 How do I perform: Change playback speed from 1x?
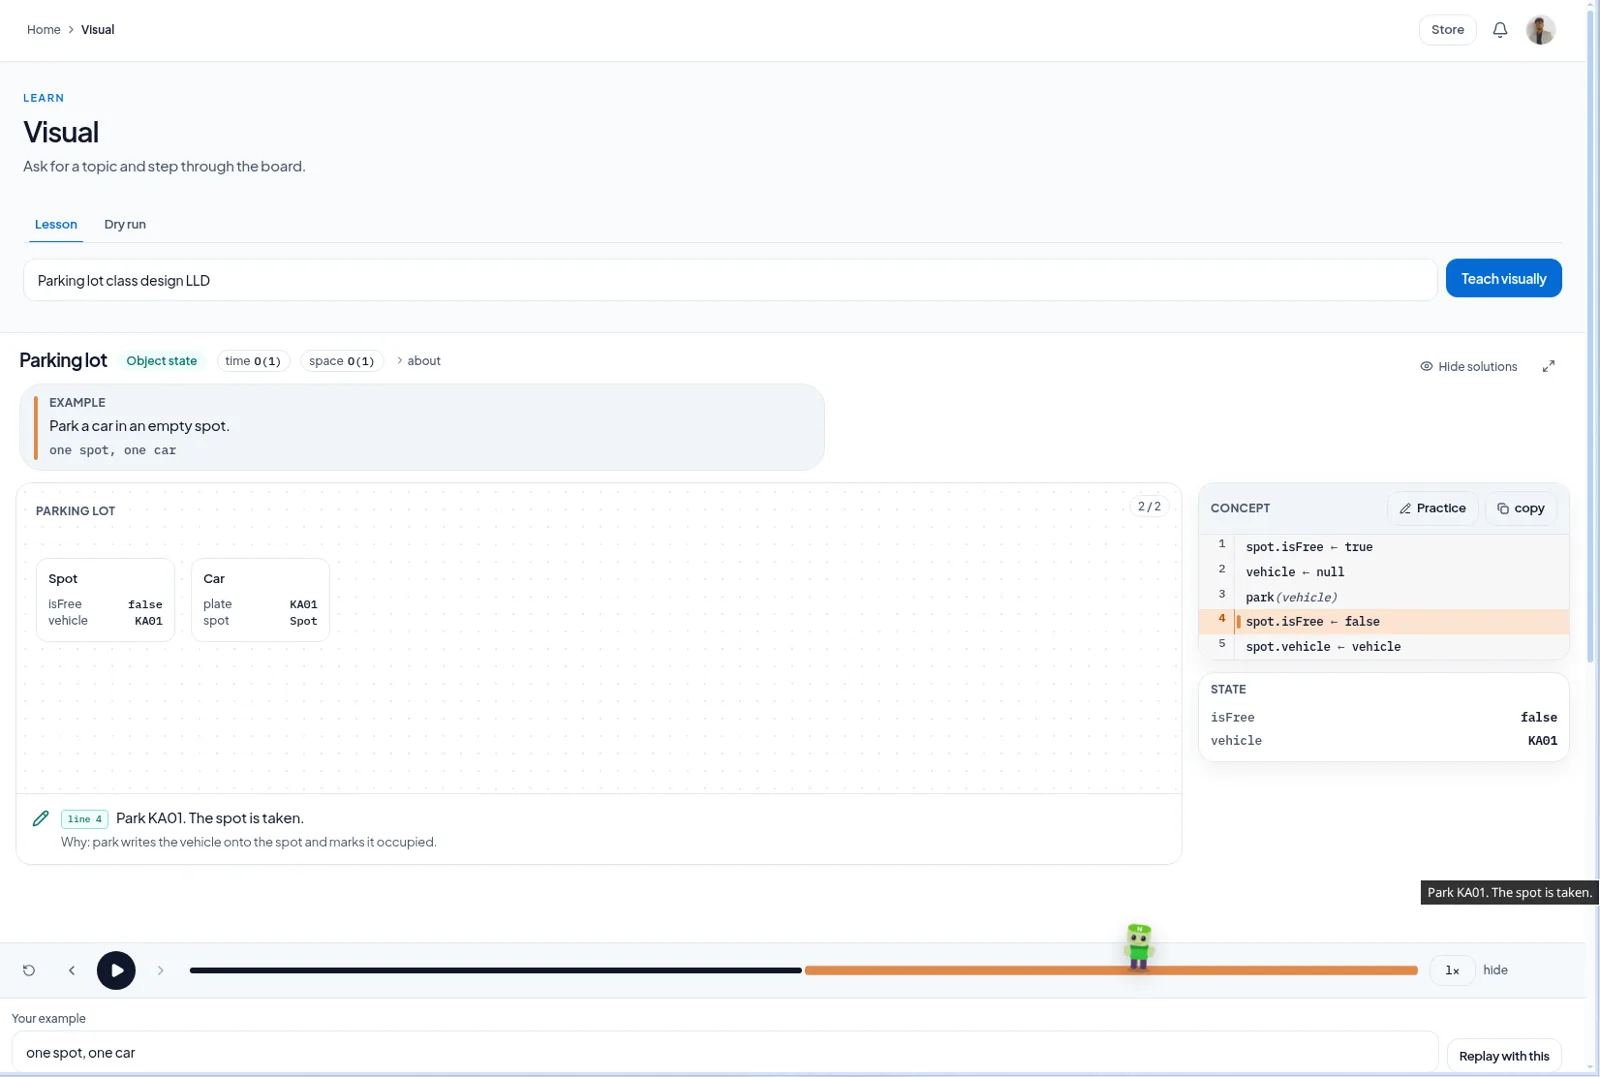point(1452,970)
